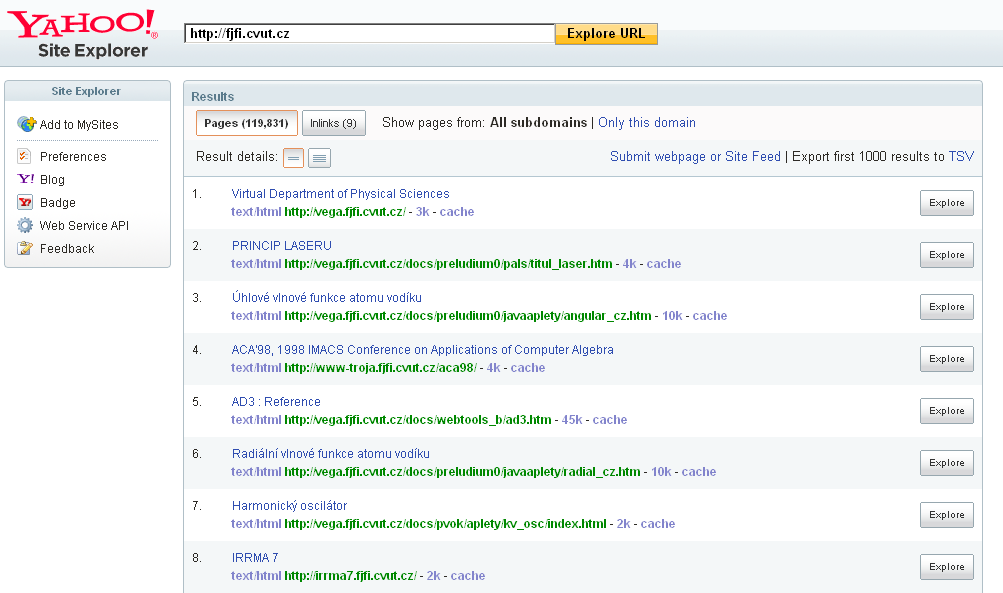Click green URL ending webtools_b/ad3.htm
This screenshot has height=593, width=1003.
pyautogui.click(x=418, y=420)
